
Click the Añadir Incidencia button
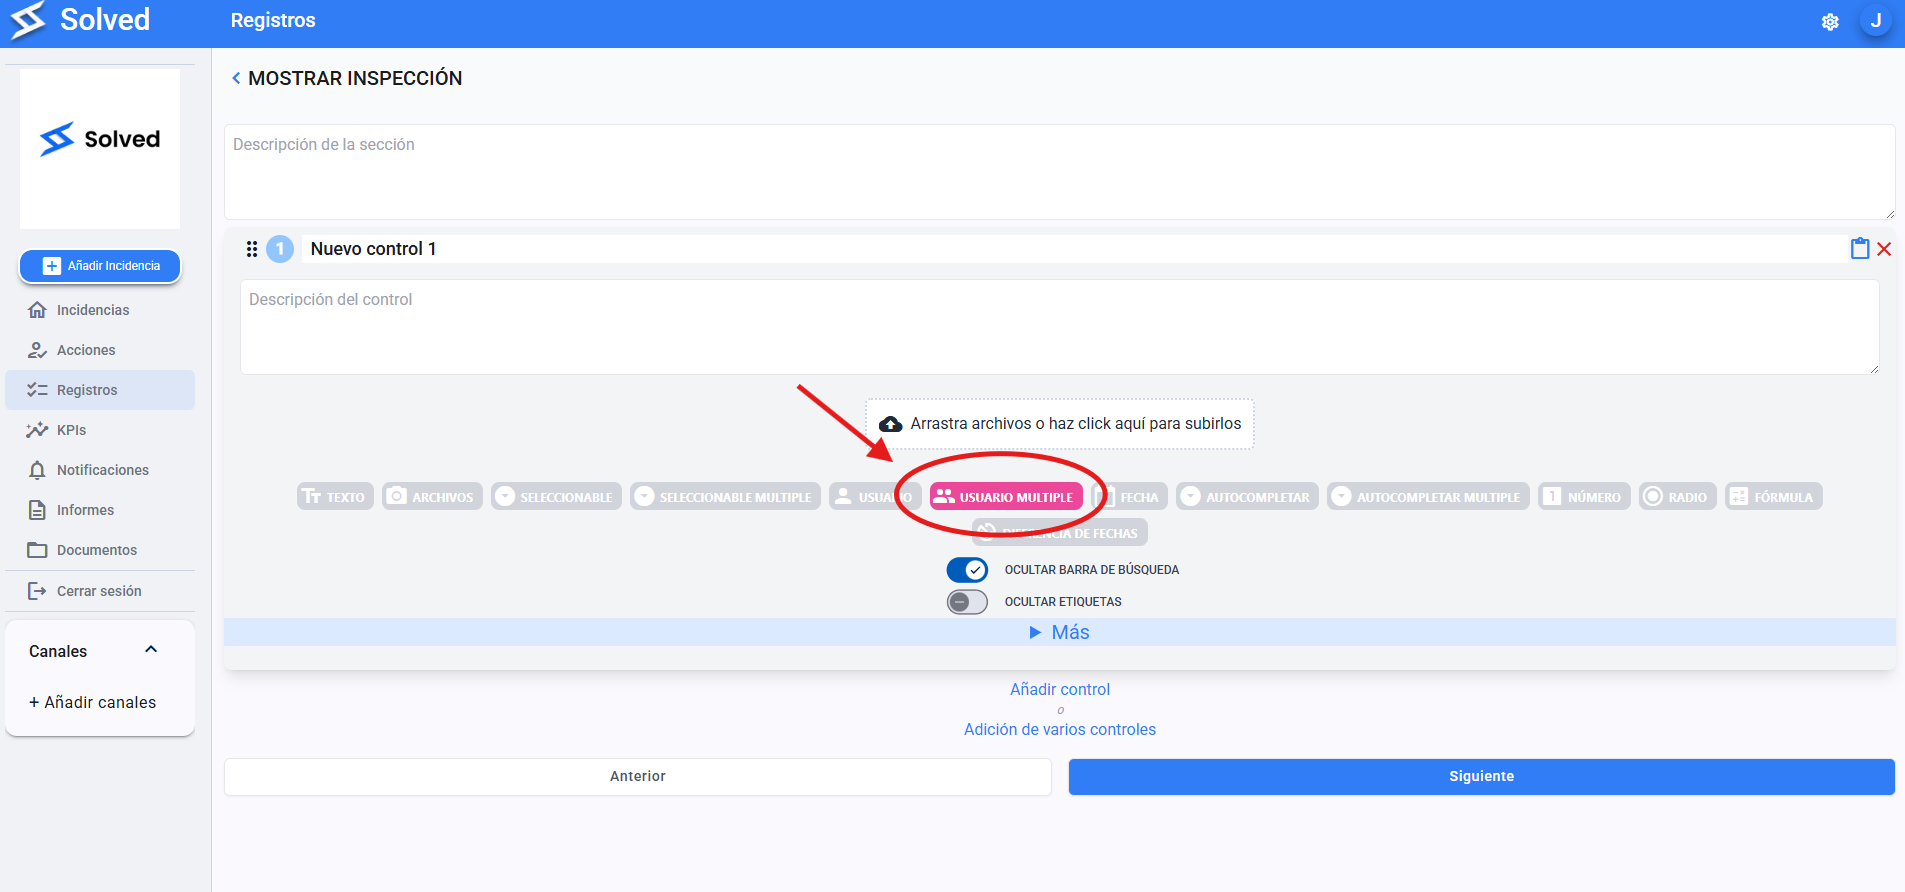100,266
